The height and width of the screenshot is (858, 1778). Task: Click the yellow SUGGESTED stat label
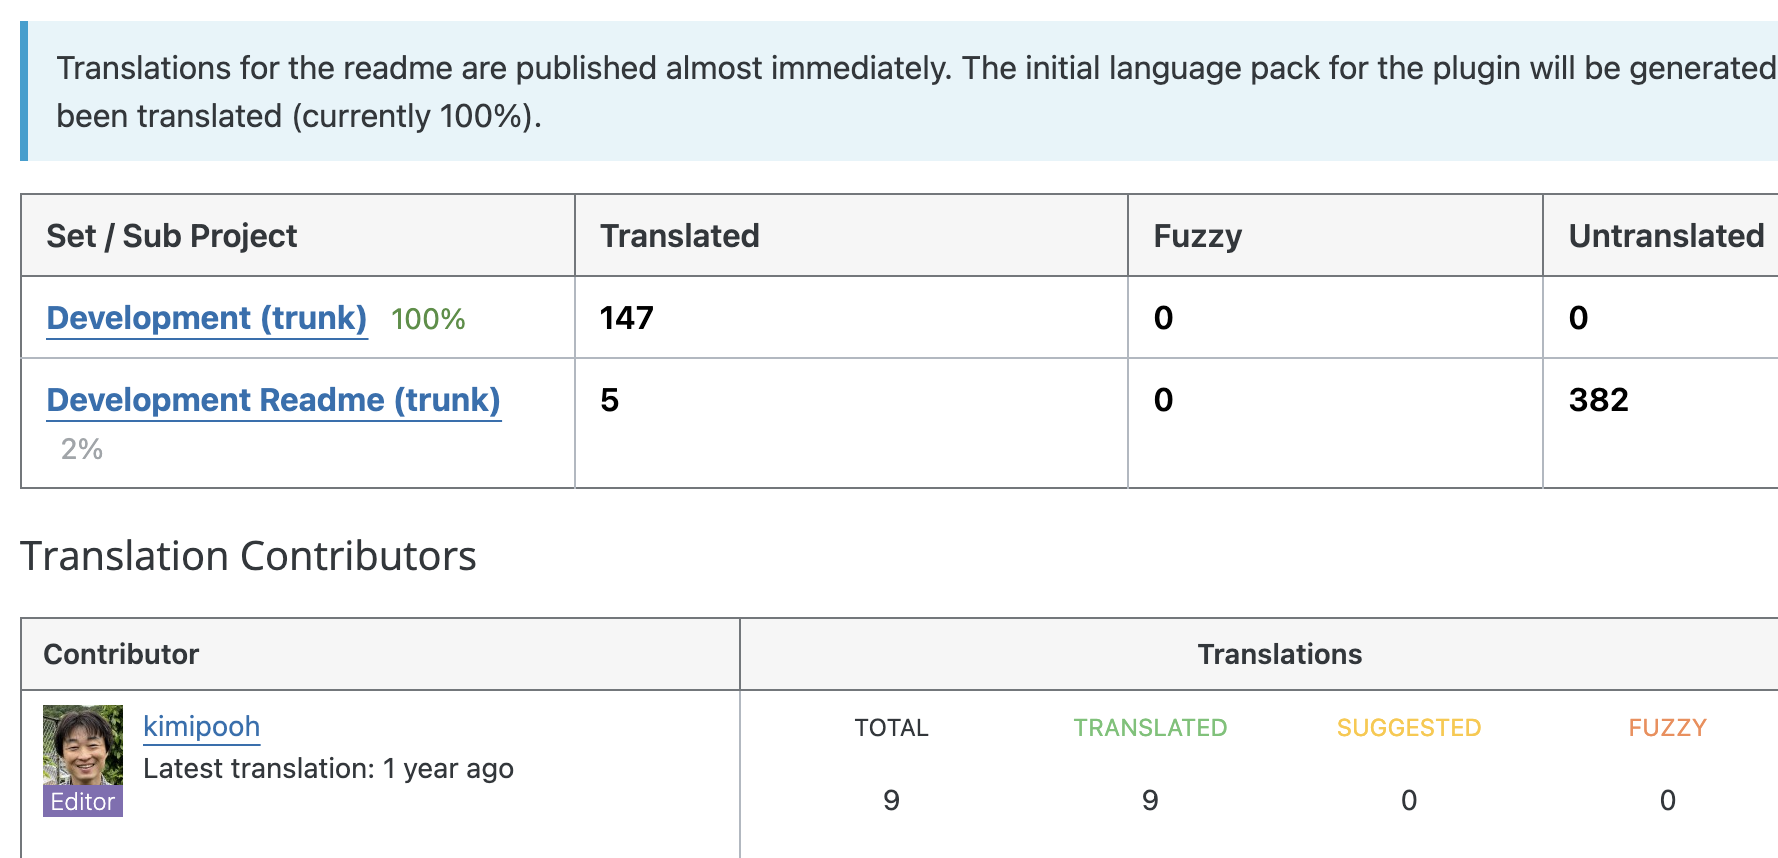point(1408,728)
